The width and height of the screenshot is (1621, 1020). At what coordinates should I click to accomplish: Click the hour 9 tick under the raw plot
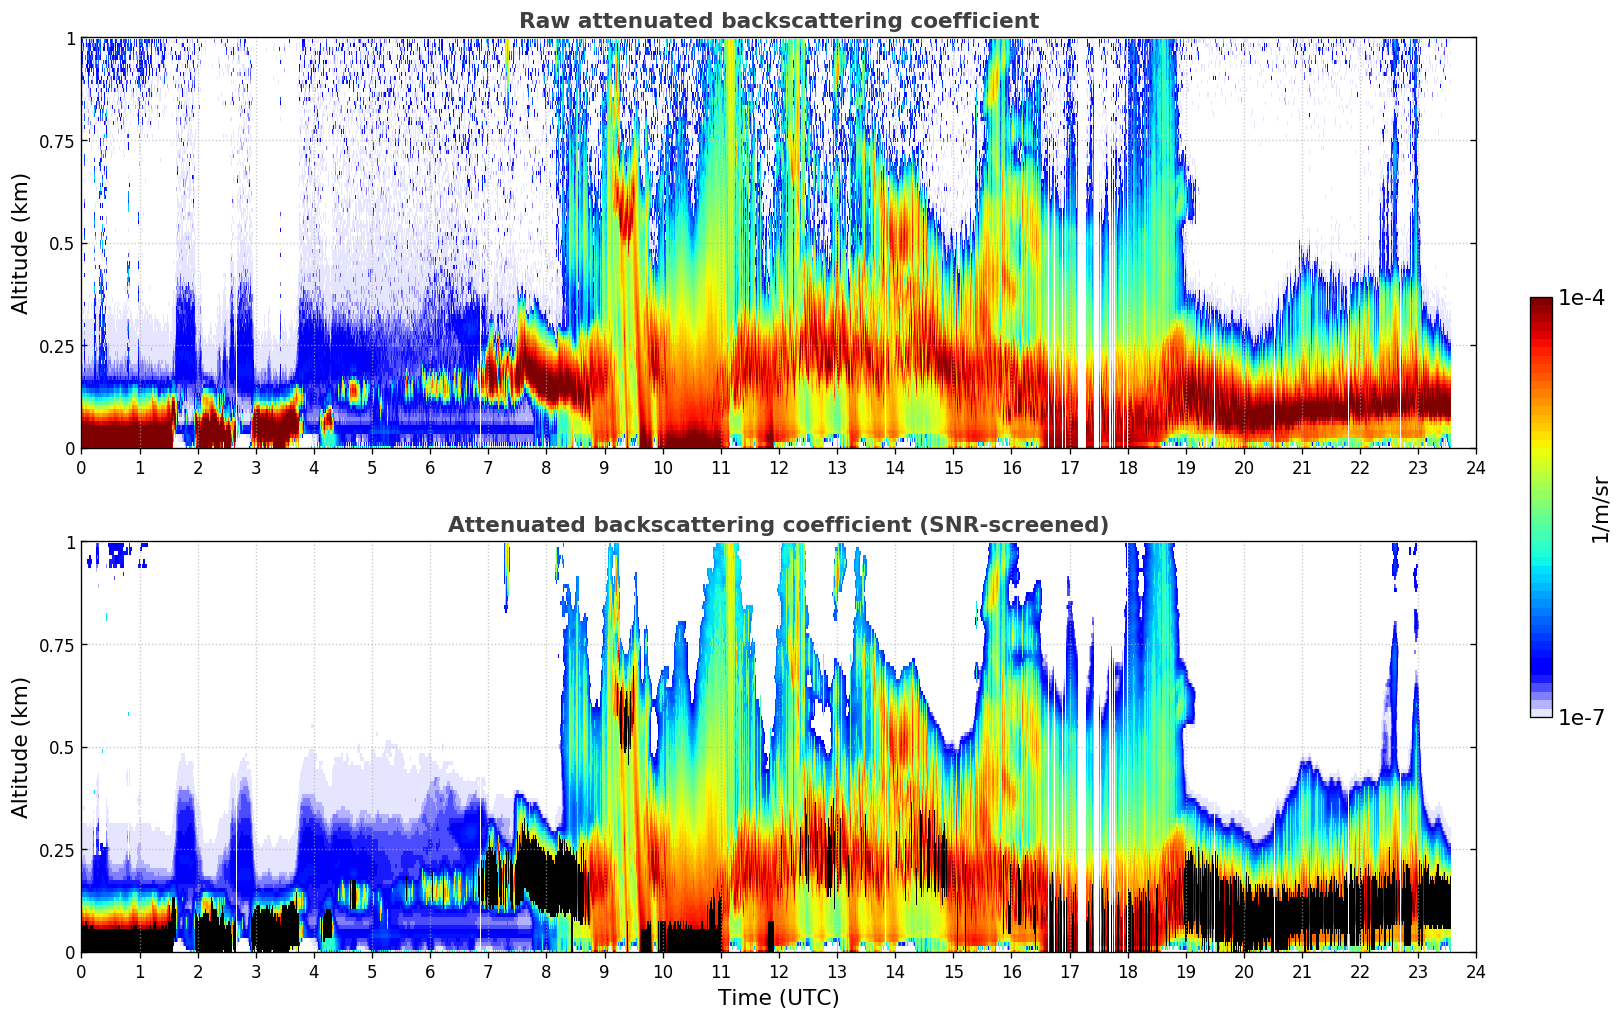pos(604,467)
